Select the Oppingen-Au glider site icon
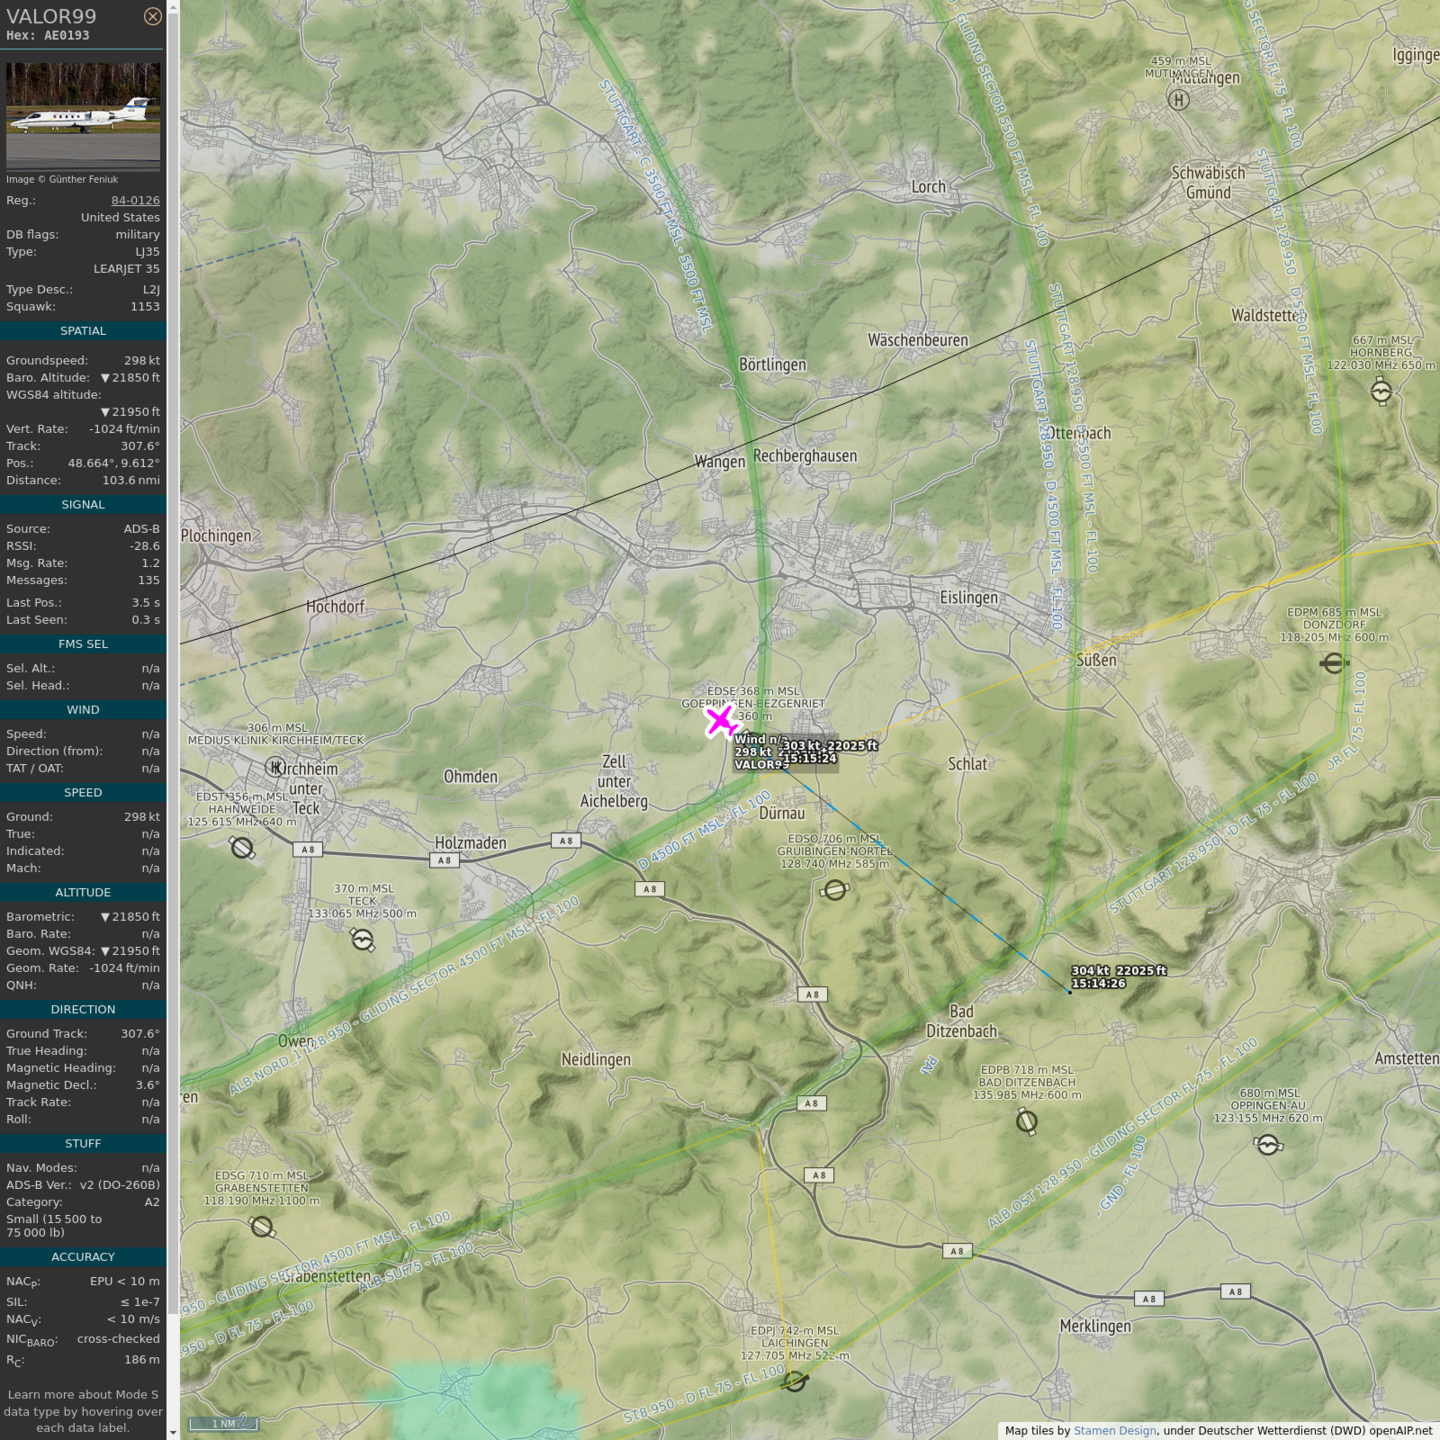This screenshot has width=1440, height=1440. (x=1268, y=1144)
